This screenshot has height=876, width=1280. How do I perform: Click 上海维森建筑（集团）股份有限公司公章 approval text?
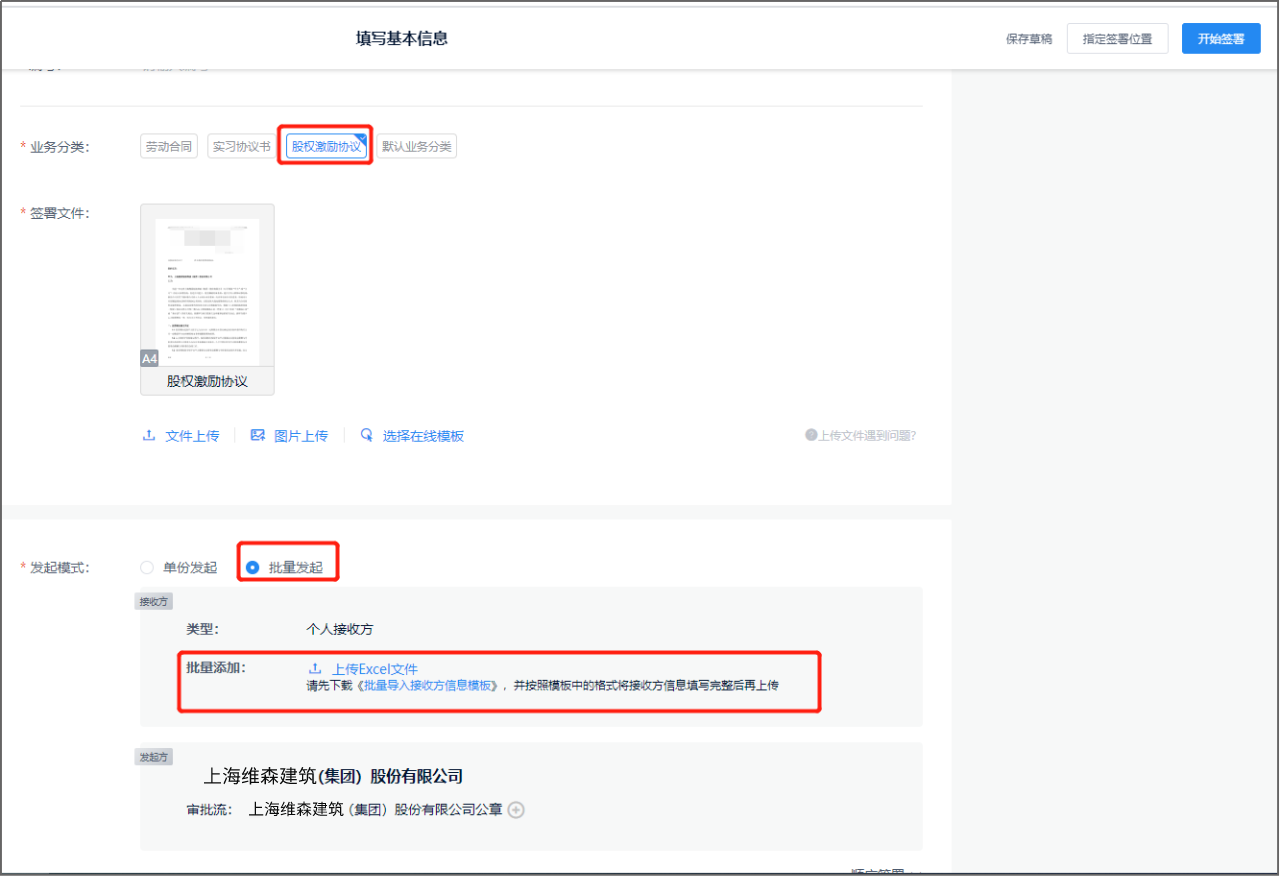click(375, 810)
